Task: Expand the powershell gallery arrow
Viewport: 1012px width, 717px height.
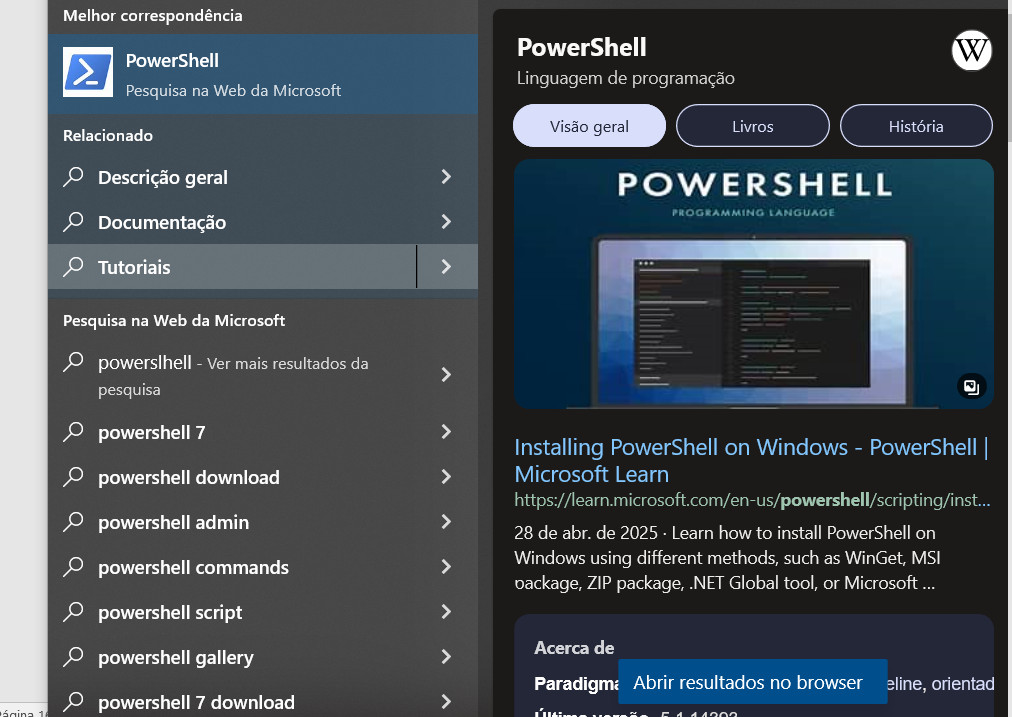Action: [446, 657]
